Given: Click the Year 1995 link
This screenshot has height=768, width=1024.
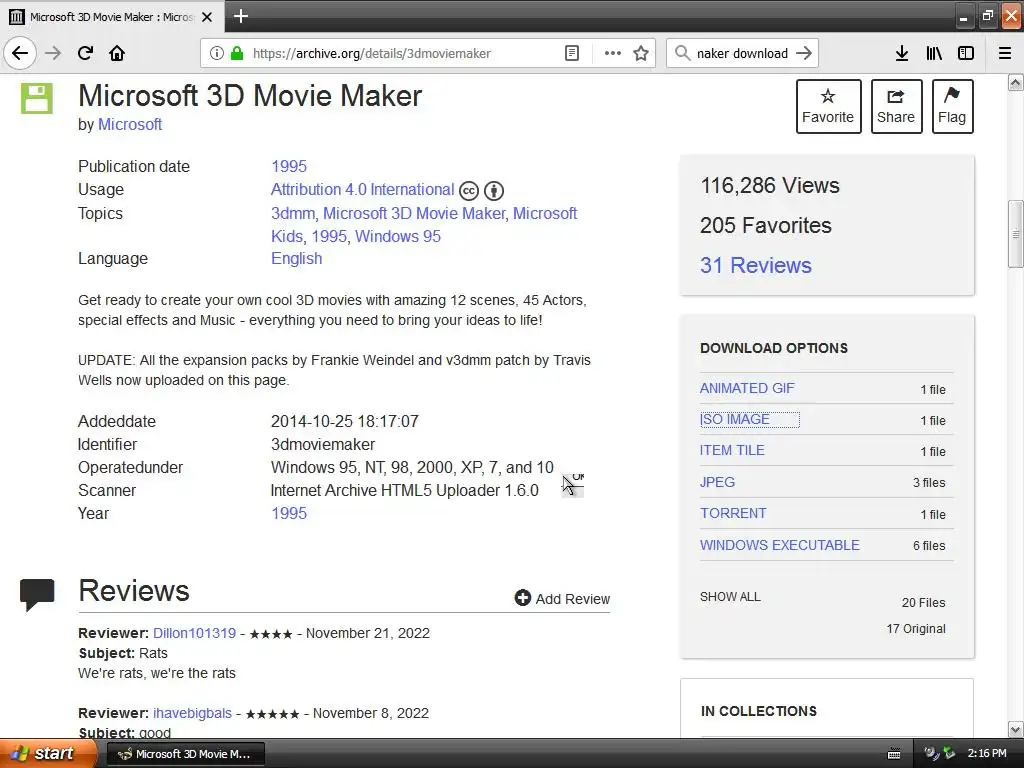Looking at the screenshot, I should [x=289, y=513].
